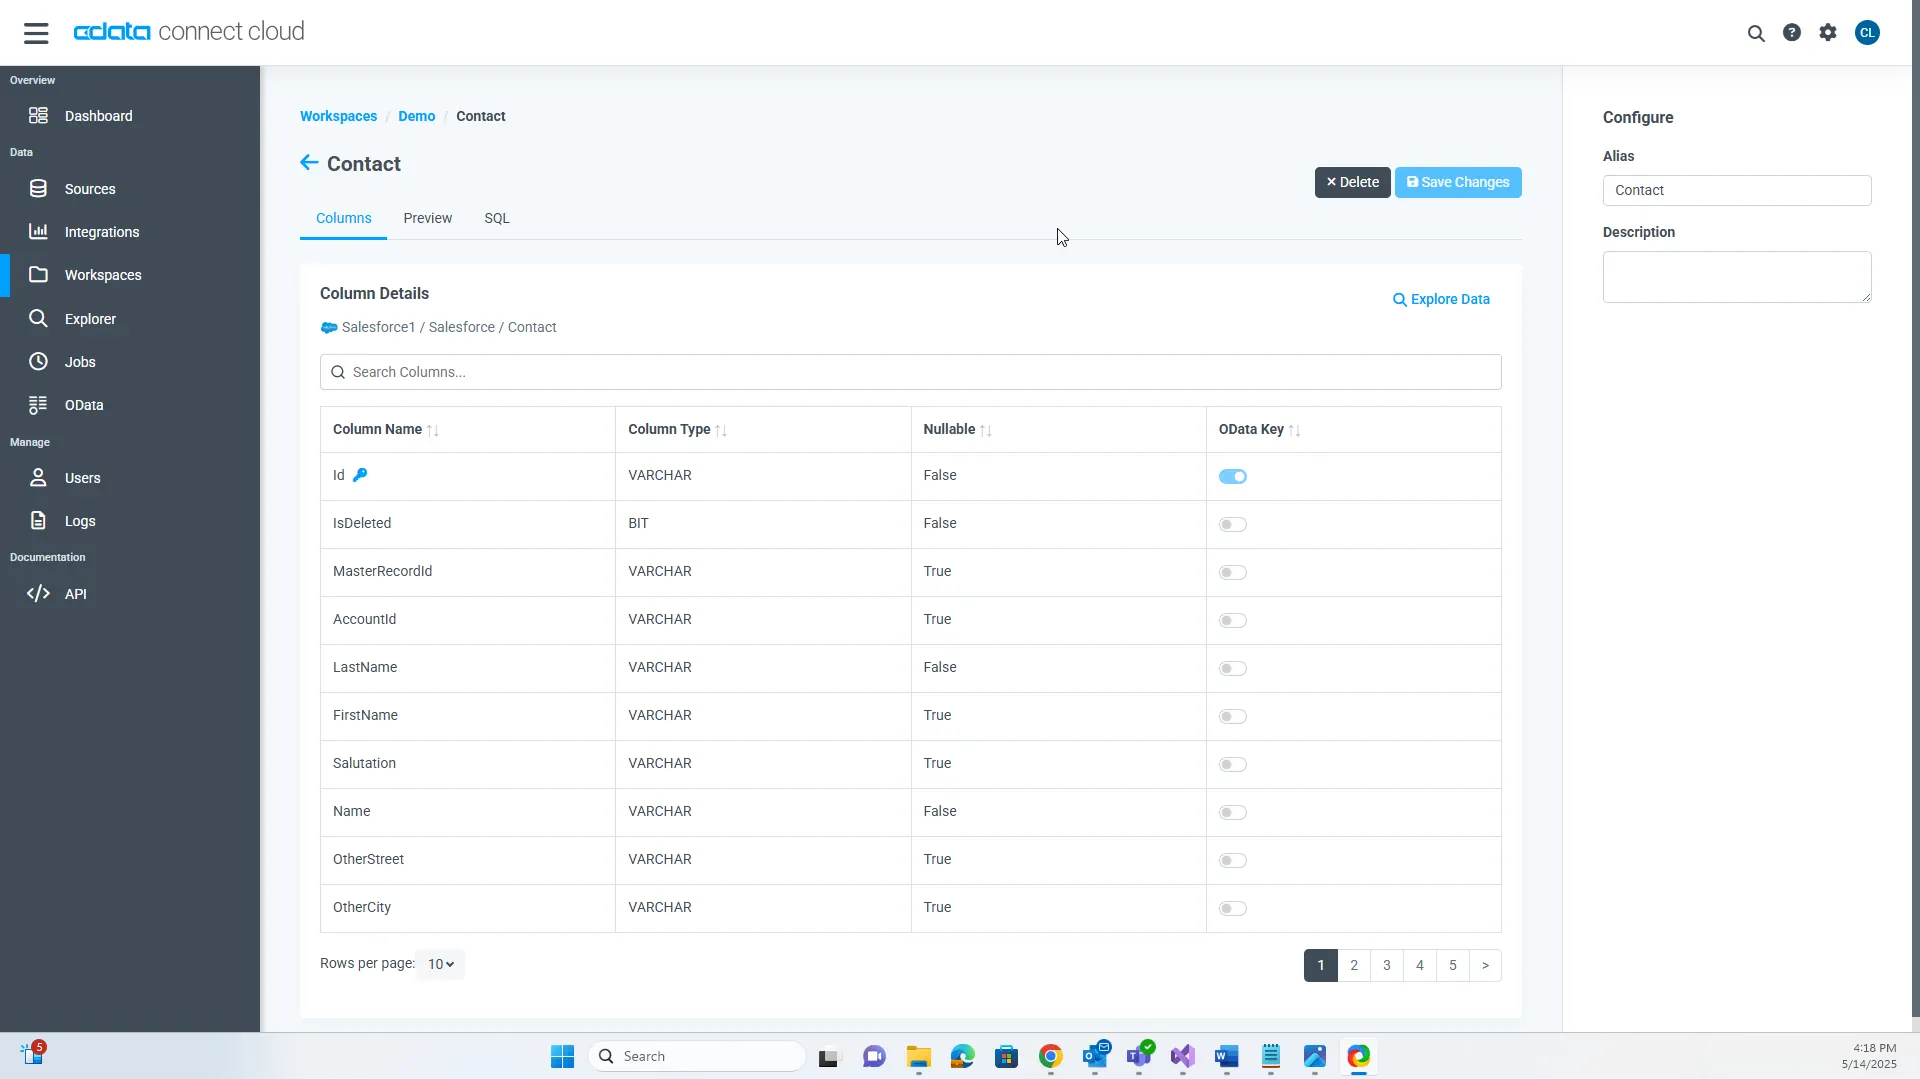Screen dimensions: 1920x1079
Task: Click the Search Columns input field
Action: 910,372
